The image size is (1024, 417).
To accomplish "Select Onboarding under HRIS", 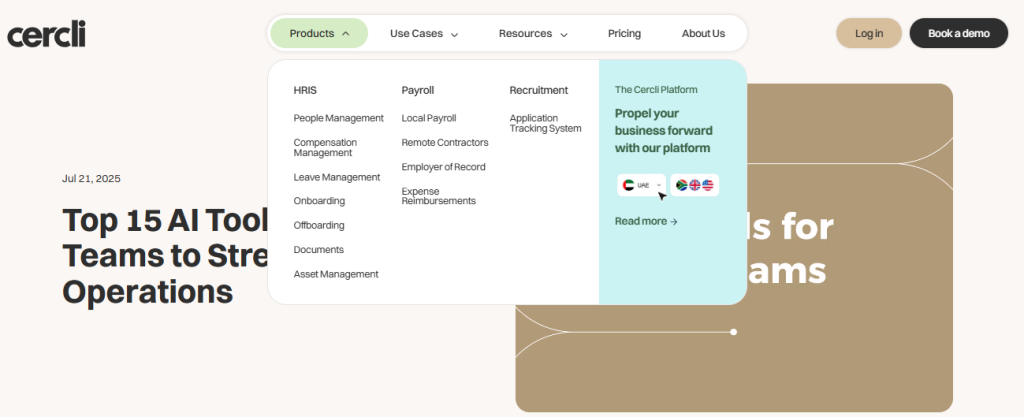I will click(319, 201).
